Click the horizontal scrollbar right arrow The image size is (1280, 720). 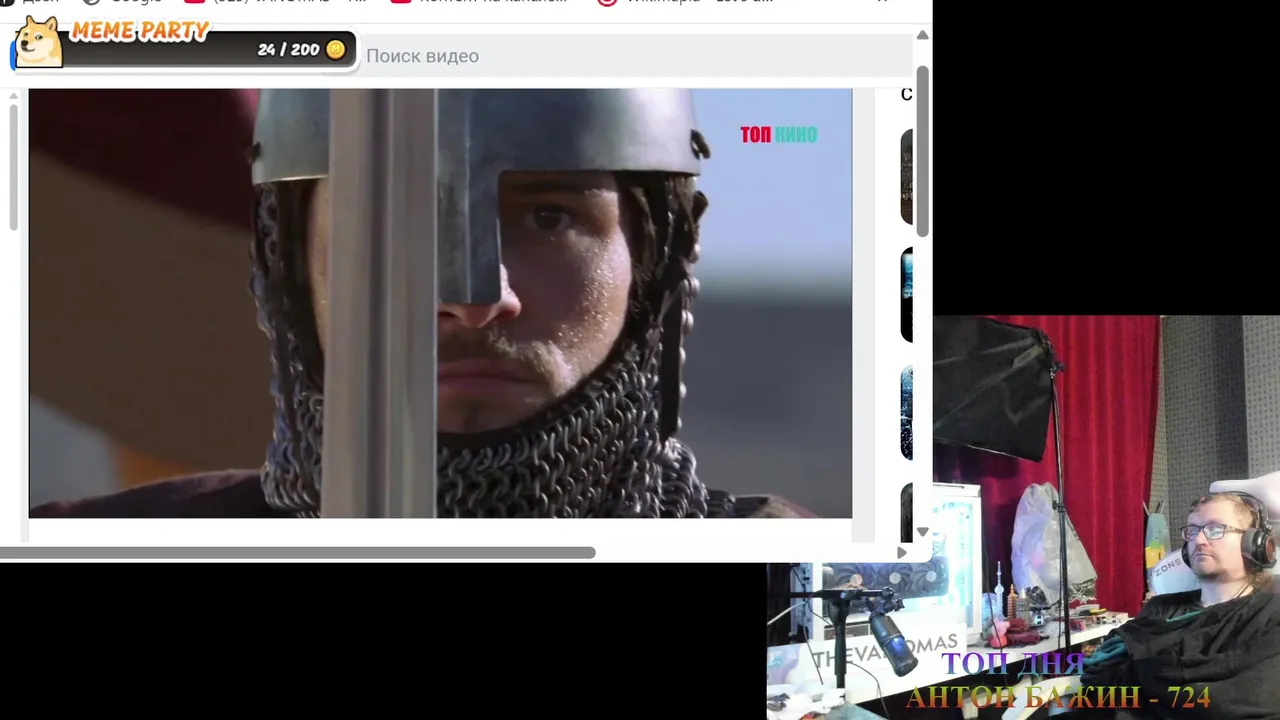902,553
